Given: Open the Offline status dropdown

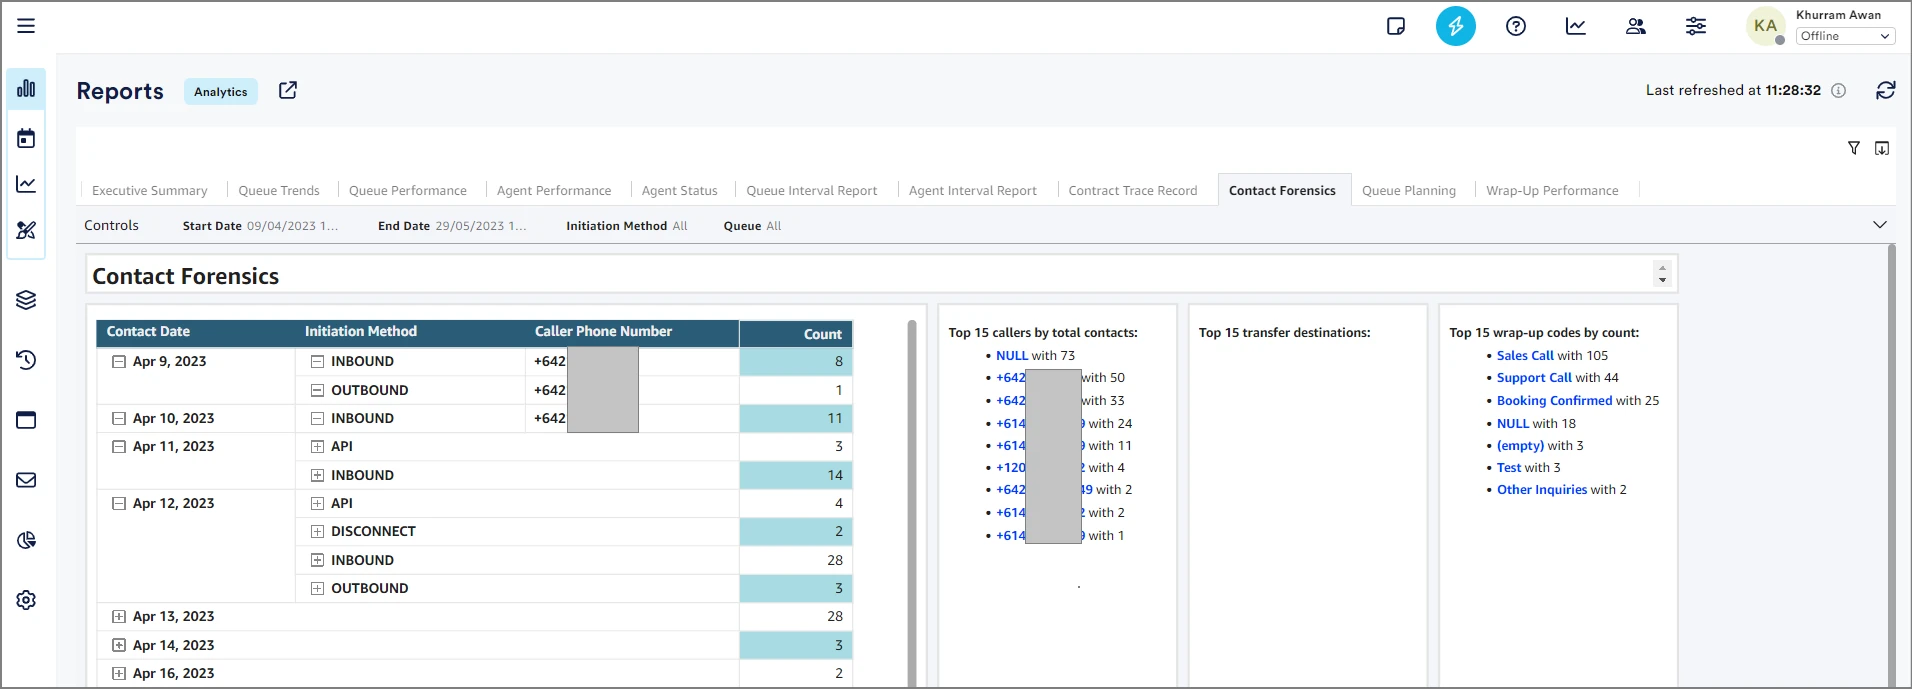Looking at the screenshot, I should click(x=1845, y=36).
